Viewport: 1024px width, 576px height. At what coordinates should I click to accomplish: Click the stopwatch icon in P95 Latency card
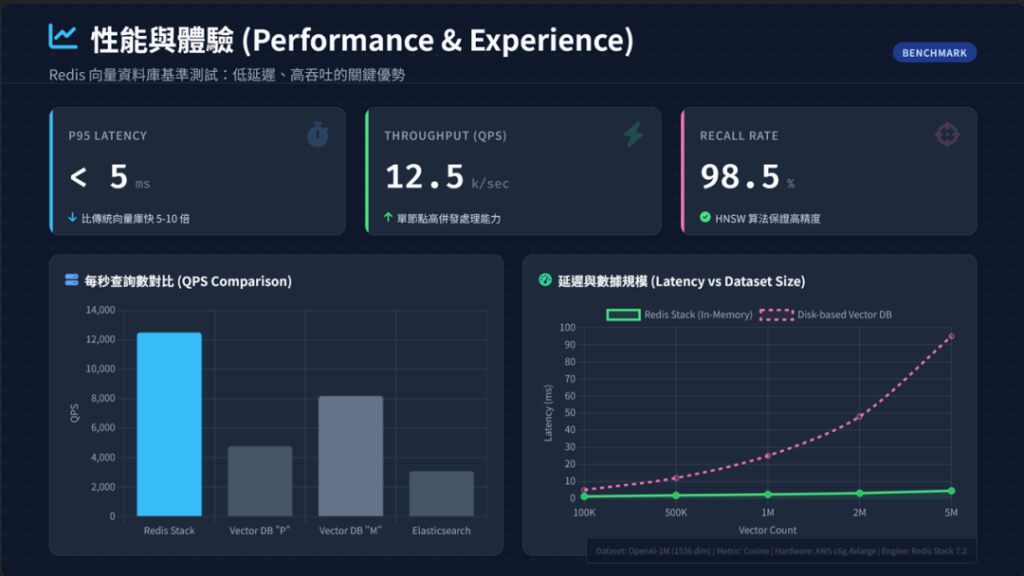point(317,135)
